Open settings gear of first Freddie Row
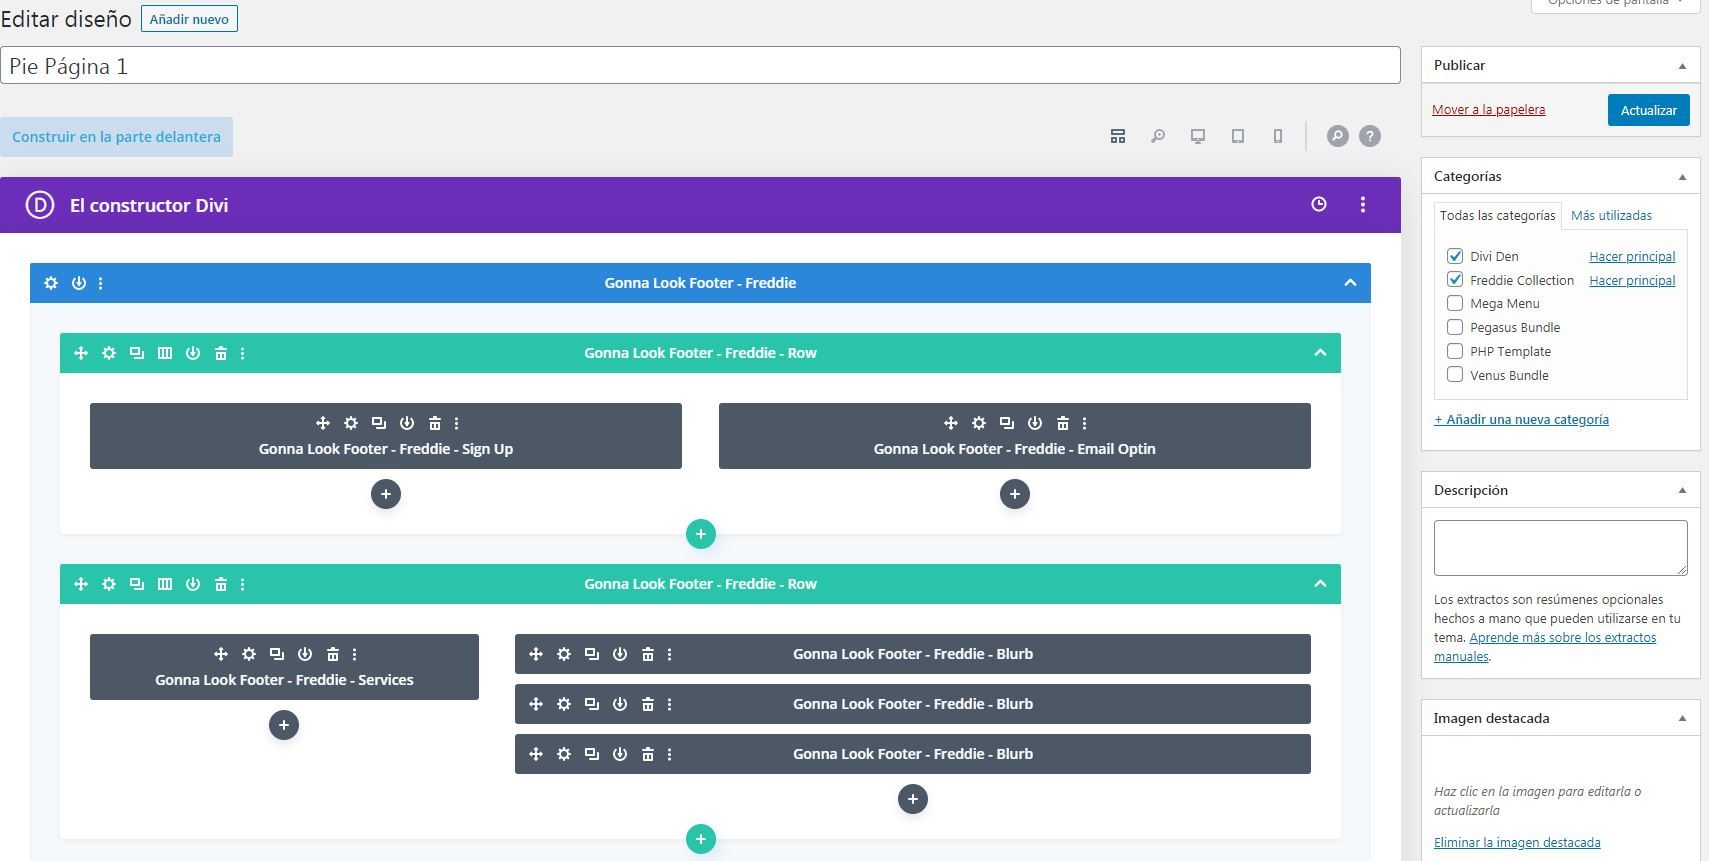 click(109, 353)
